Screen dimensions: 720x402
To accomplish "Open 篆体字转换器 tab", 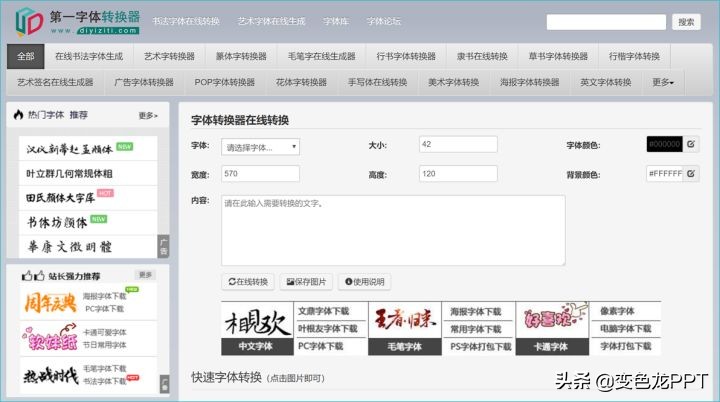I will 241,57.
